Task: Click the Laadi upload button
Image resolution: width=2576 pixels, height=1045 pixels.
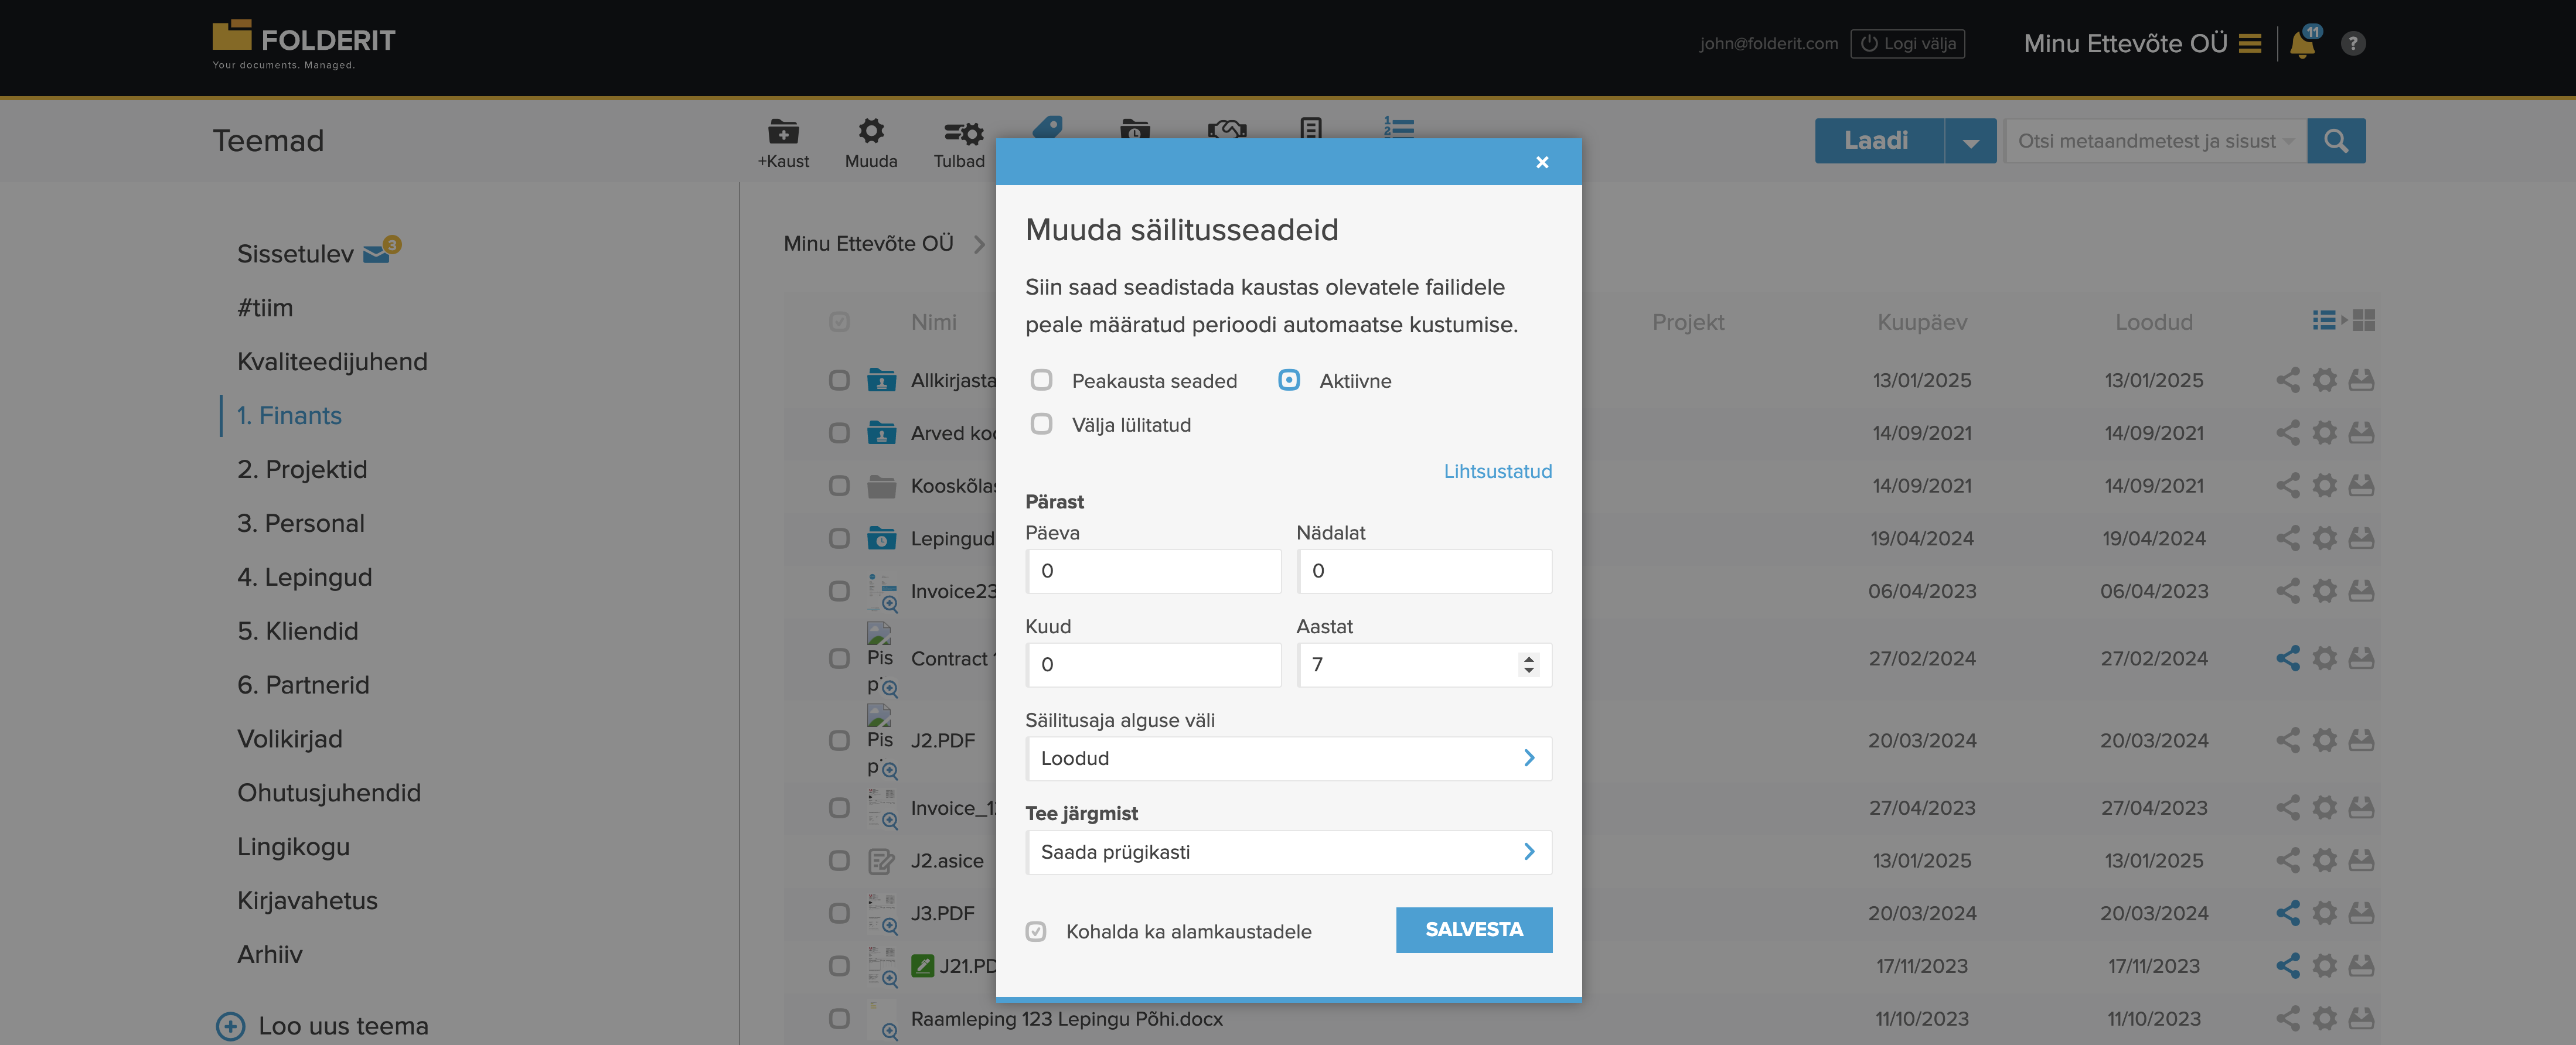Action: tap(1878, 141)
